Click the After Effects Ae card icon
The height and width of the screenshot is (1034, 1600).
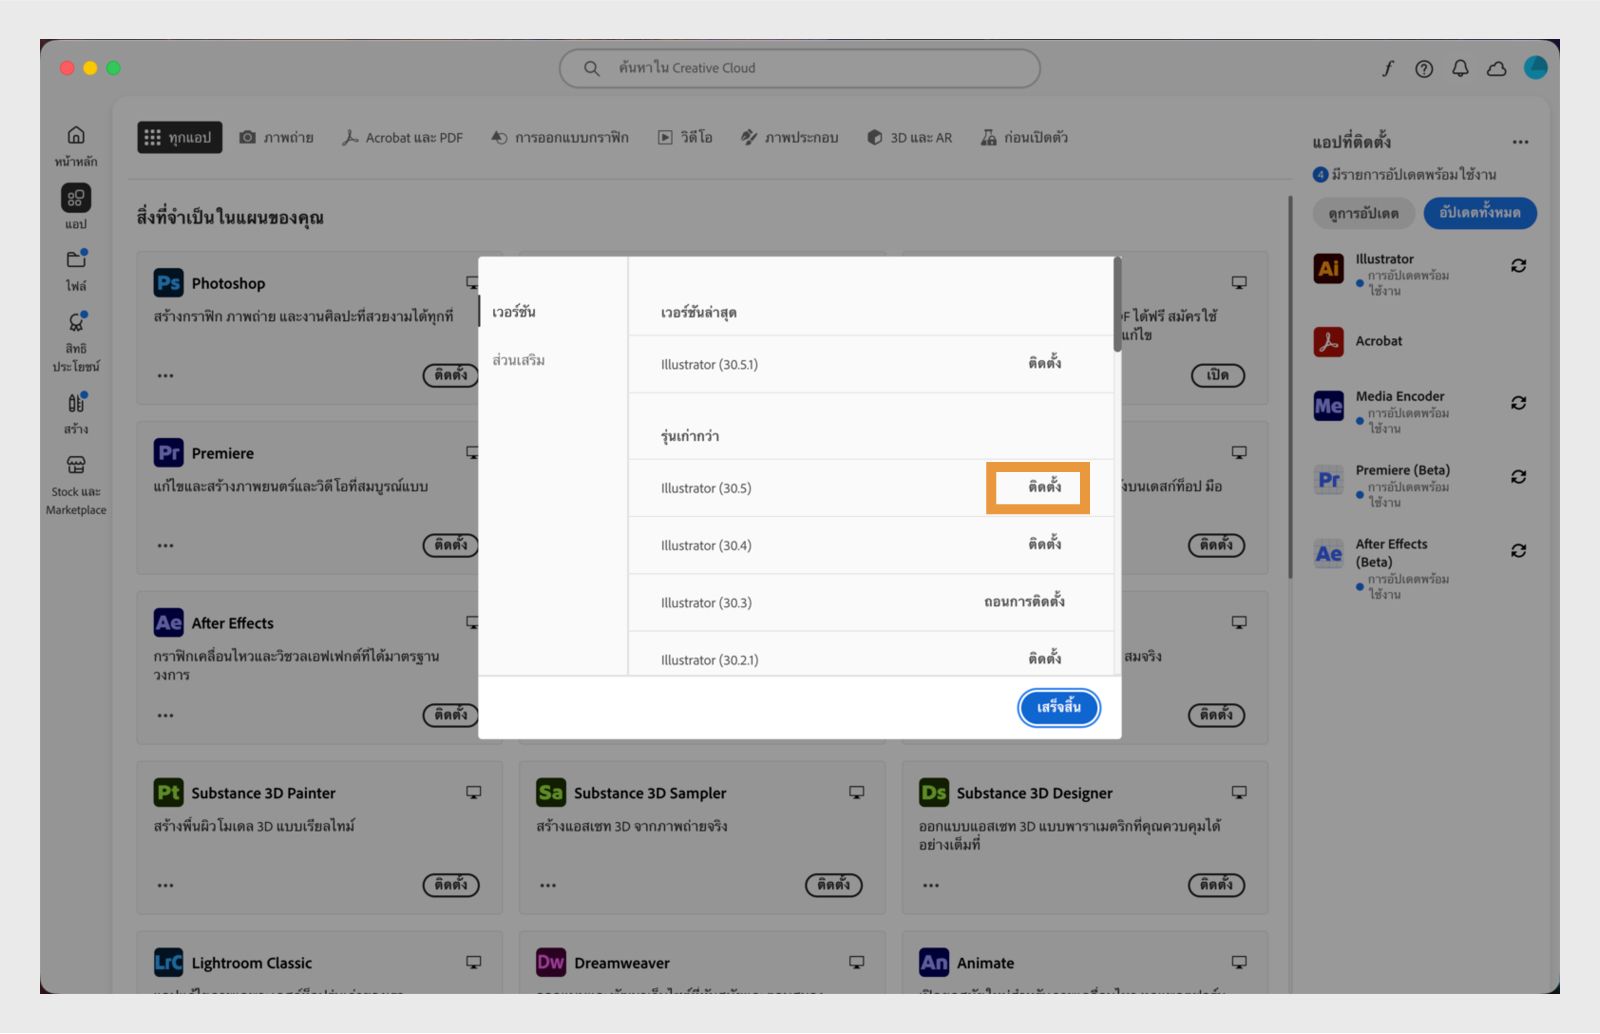click(168, 623)
